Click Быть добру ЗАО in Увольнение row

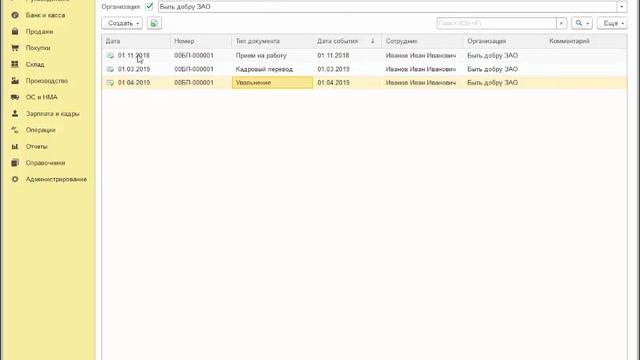coord(493,82)
